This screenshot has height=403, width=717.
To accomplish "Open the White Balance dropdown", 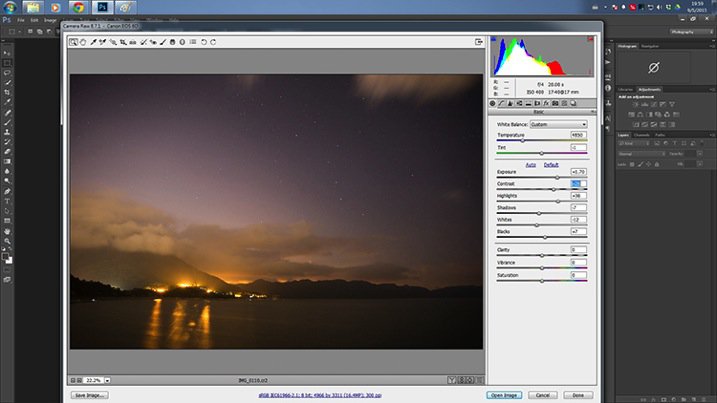I will pos(557,124).
